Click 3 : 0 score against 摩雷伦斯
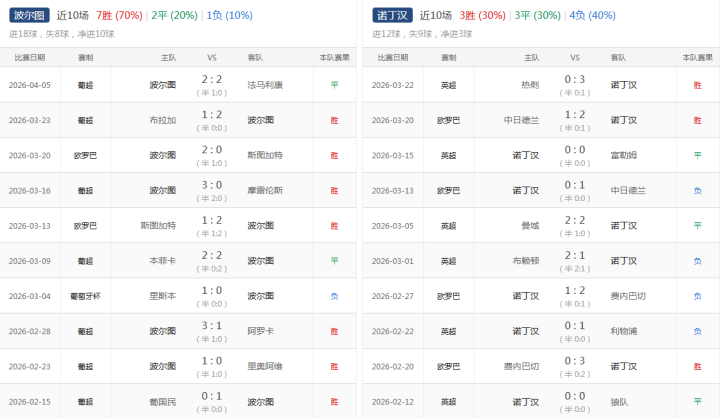The image size is (720, 419). tap(212, 185)
